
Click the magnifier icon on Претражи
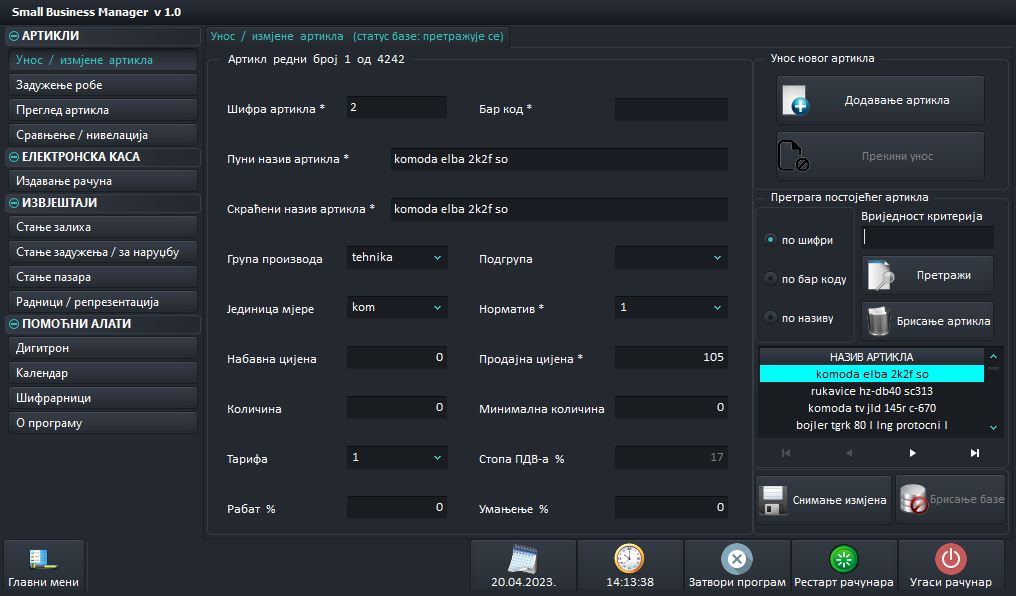881,275
